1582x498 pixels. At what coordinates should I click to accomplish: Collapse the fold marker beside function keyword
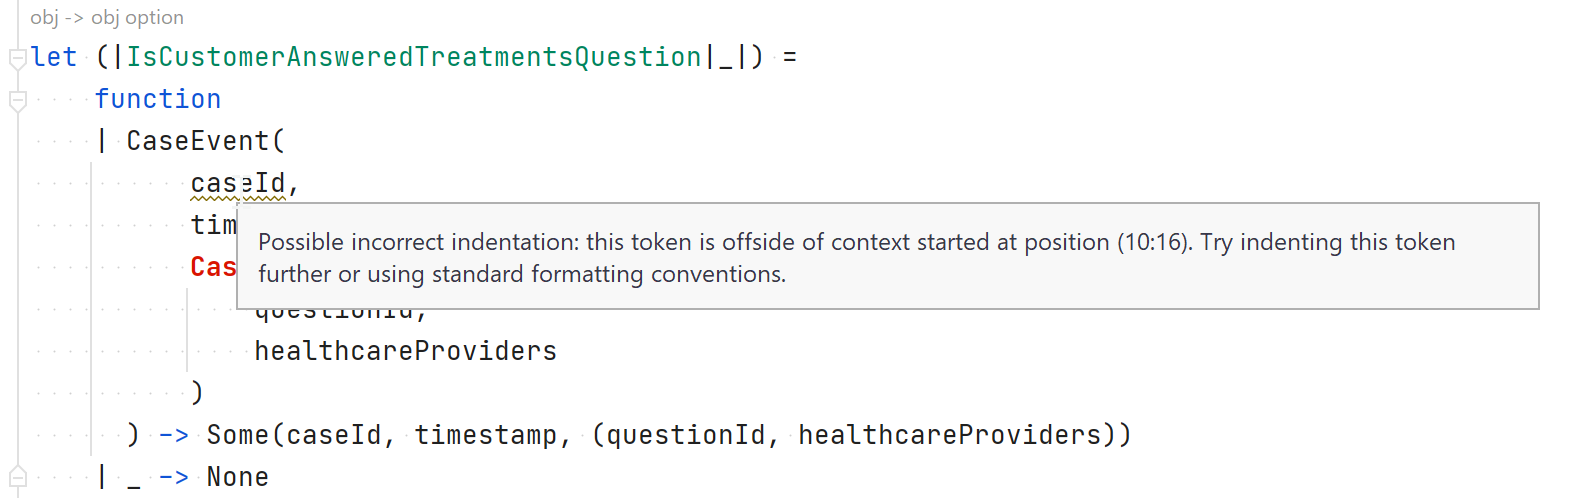[17, 101]
